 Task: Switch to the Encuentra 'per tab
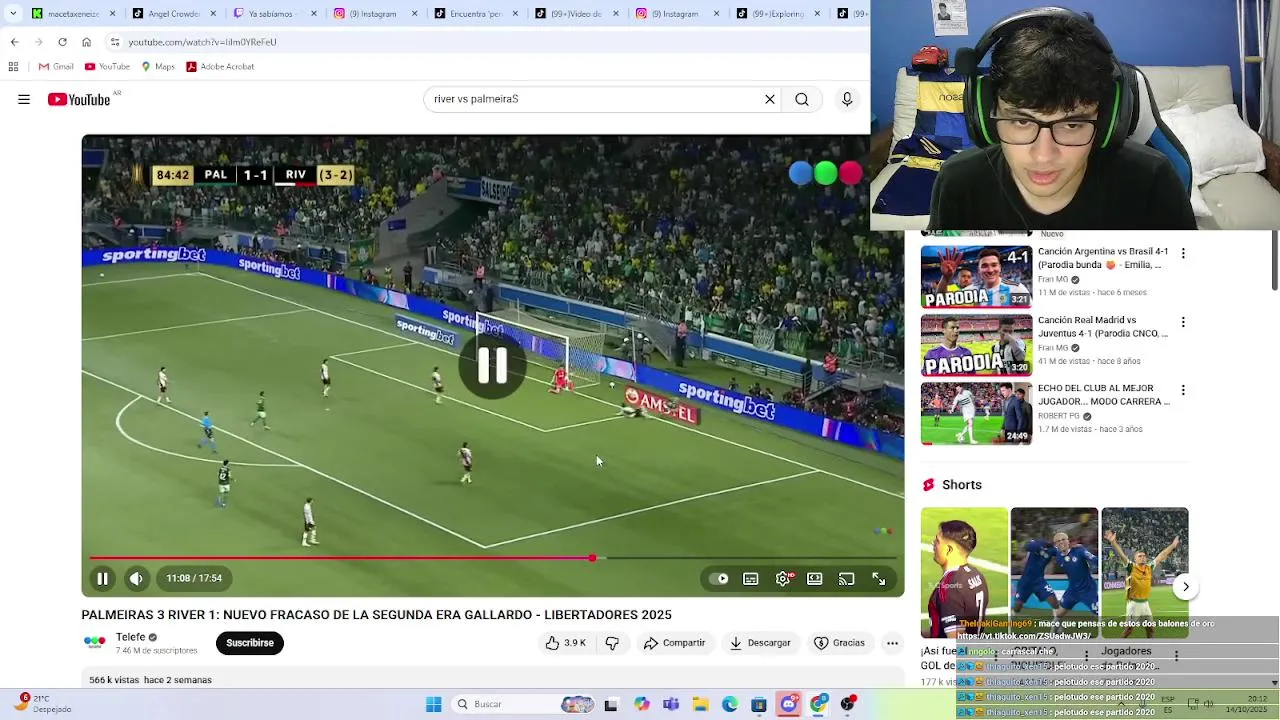(x=476, y=14)
